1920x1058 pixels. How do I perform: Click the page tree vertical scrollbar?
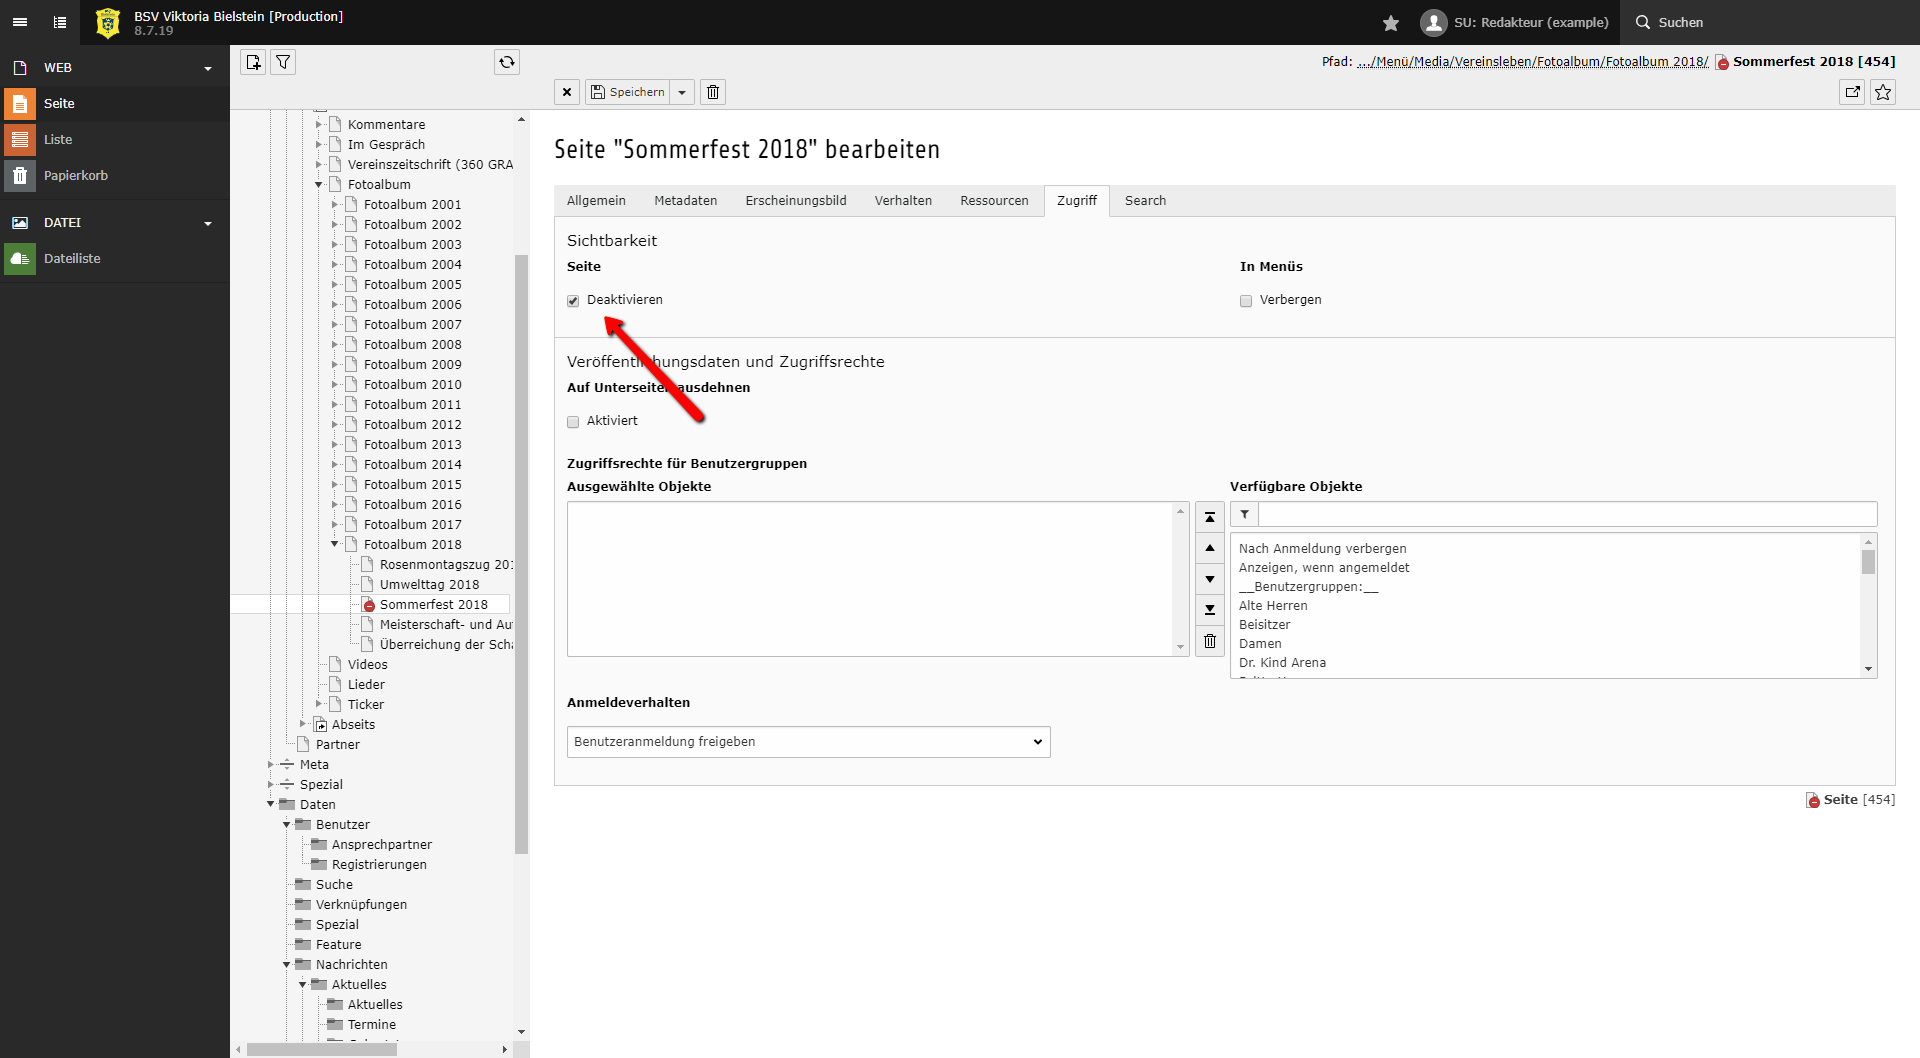521,555
